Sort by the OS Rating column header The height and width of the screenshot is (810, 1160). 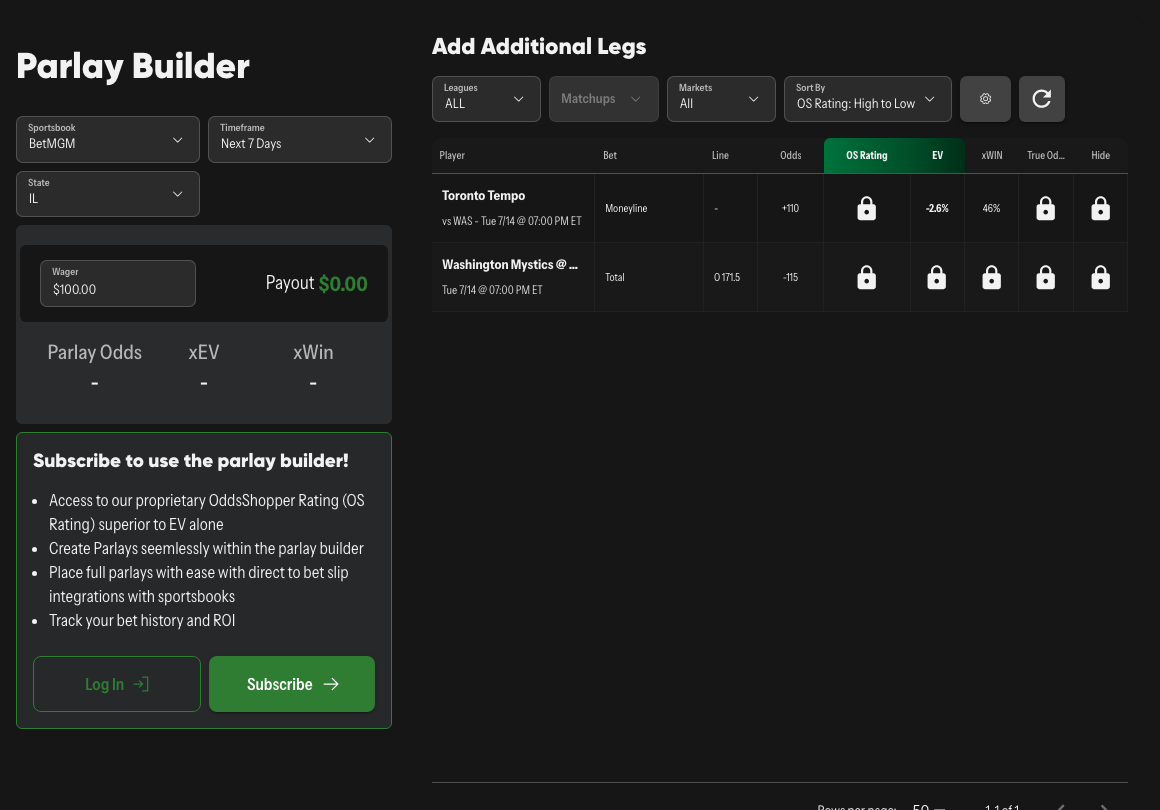[x=866, y=155]
